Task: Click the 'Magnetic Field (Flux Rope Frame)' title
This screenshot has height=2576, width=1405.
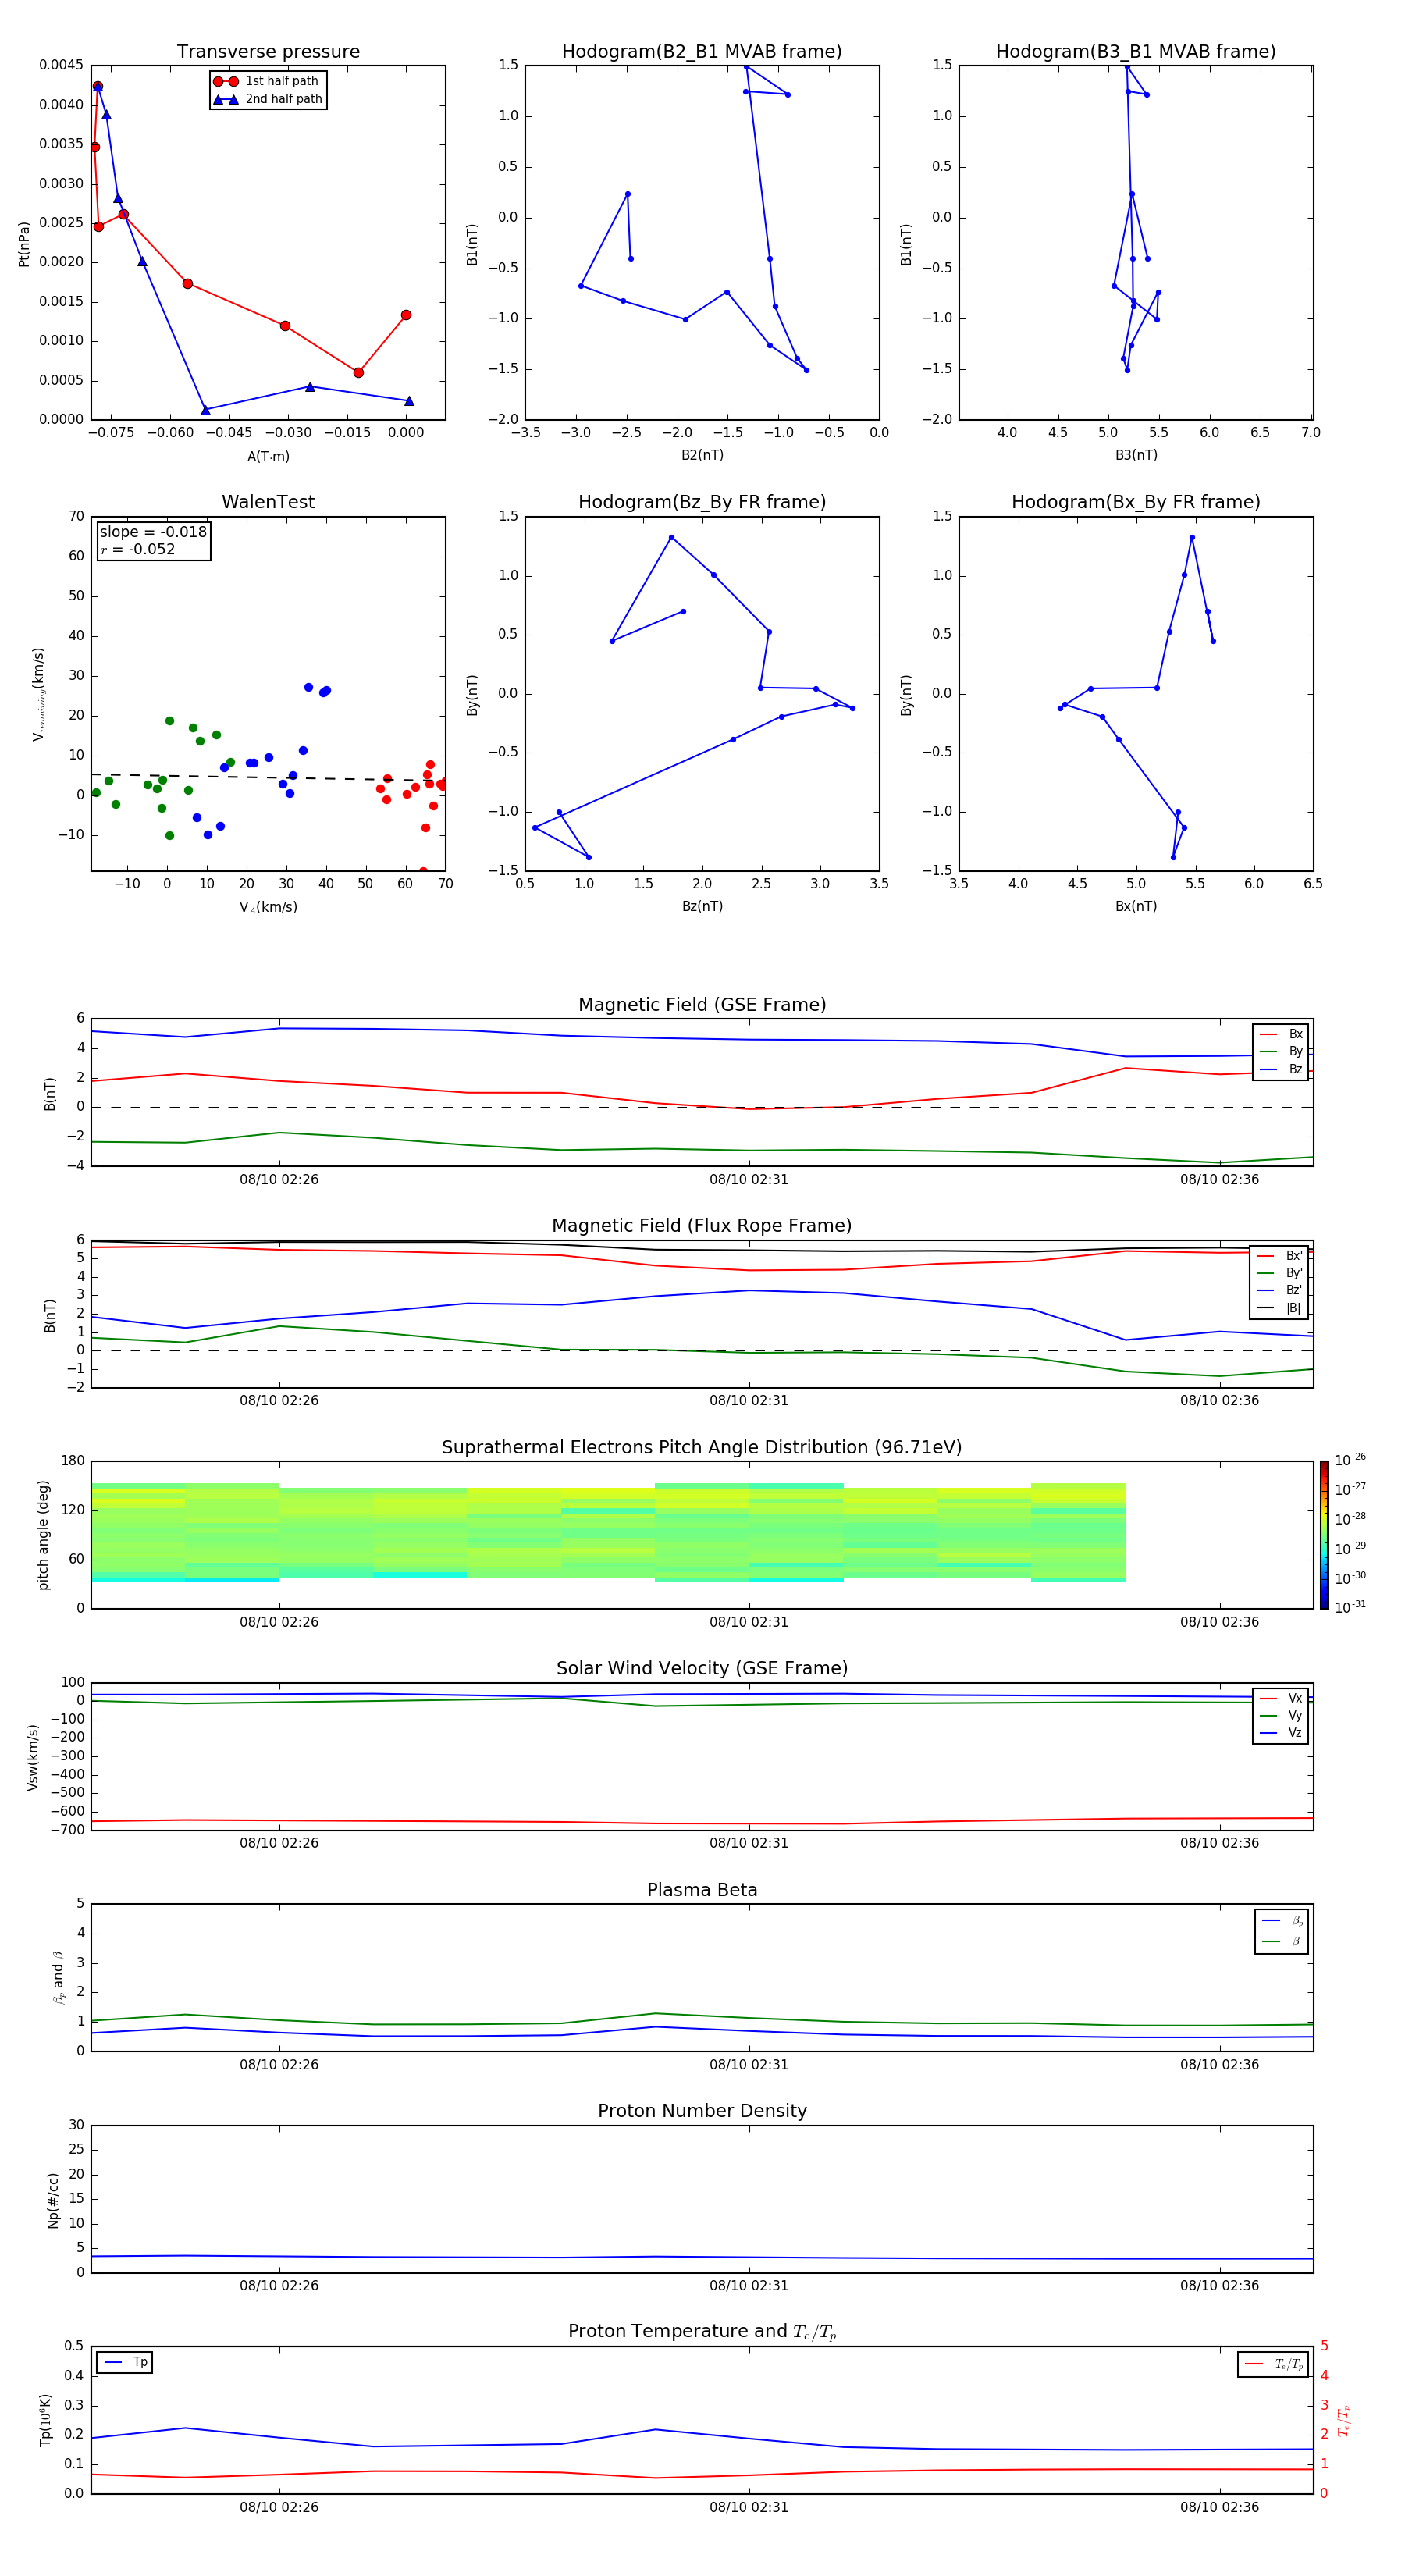Action: (x=702, y=1226)
